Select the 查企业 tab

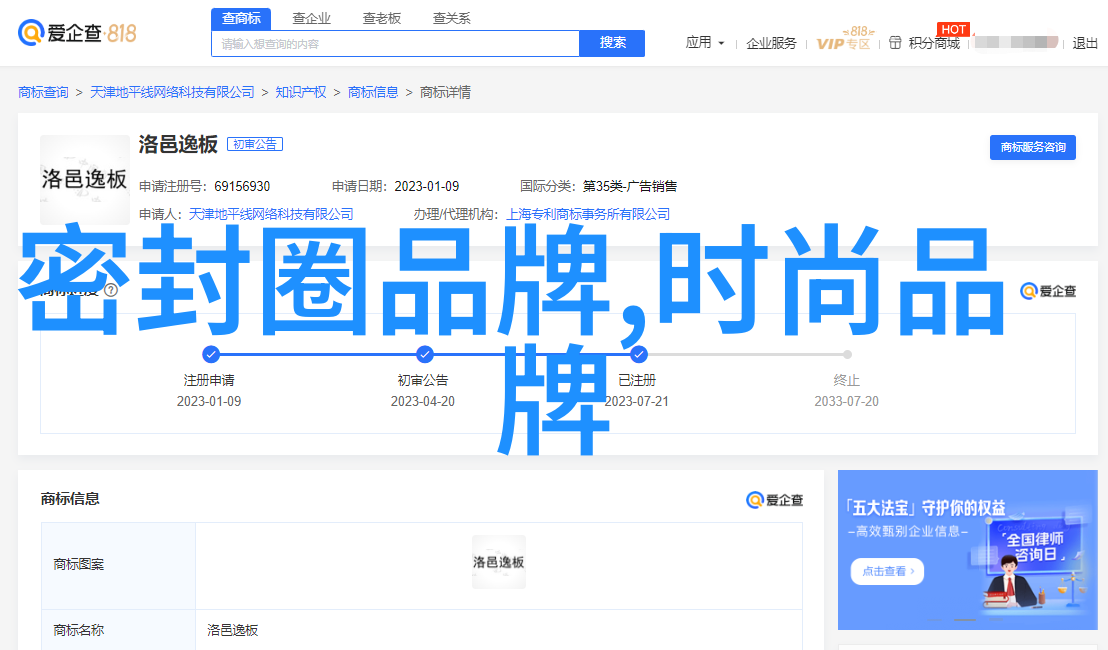(x=312, y=18)
